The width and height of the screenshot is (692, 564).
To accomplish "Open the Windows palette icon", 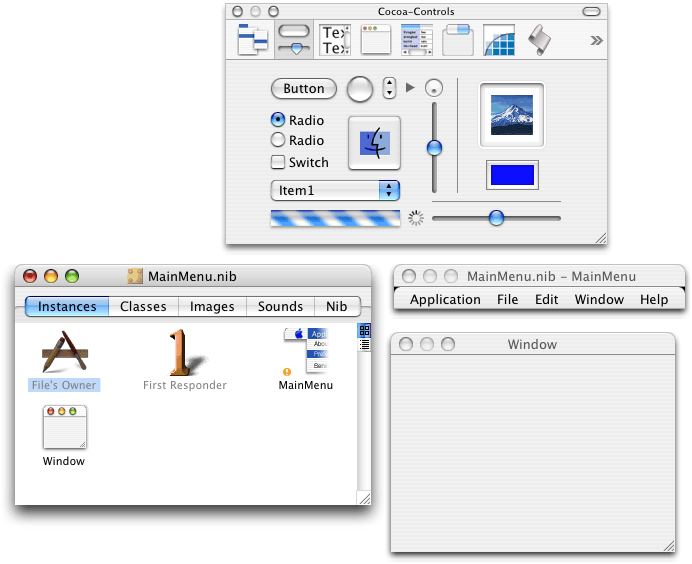I will (376, 40).
